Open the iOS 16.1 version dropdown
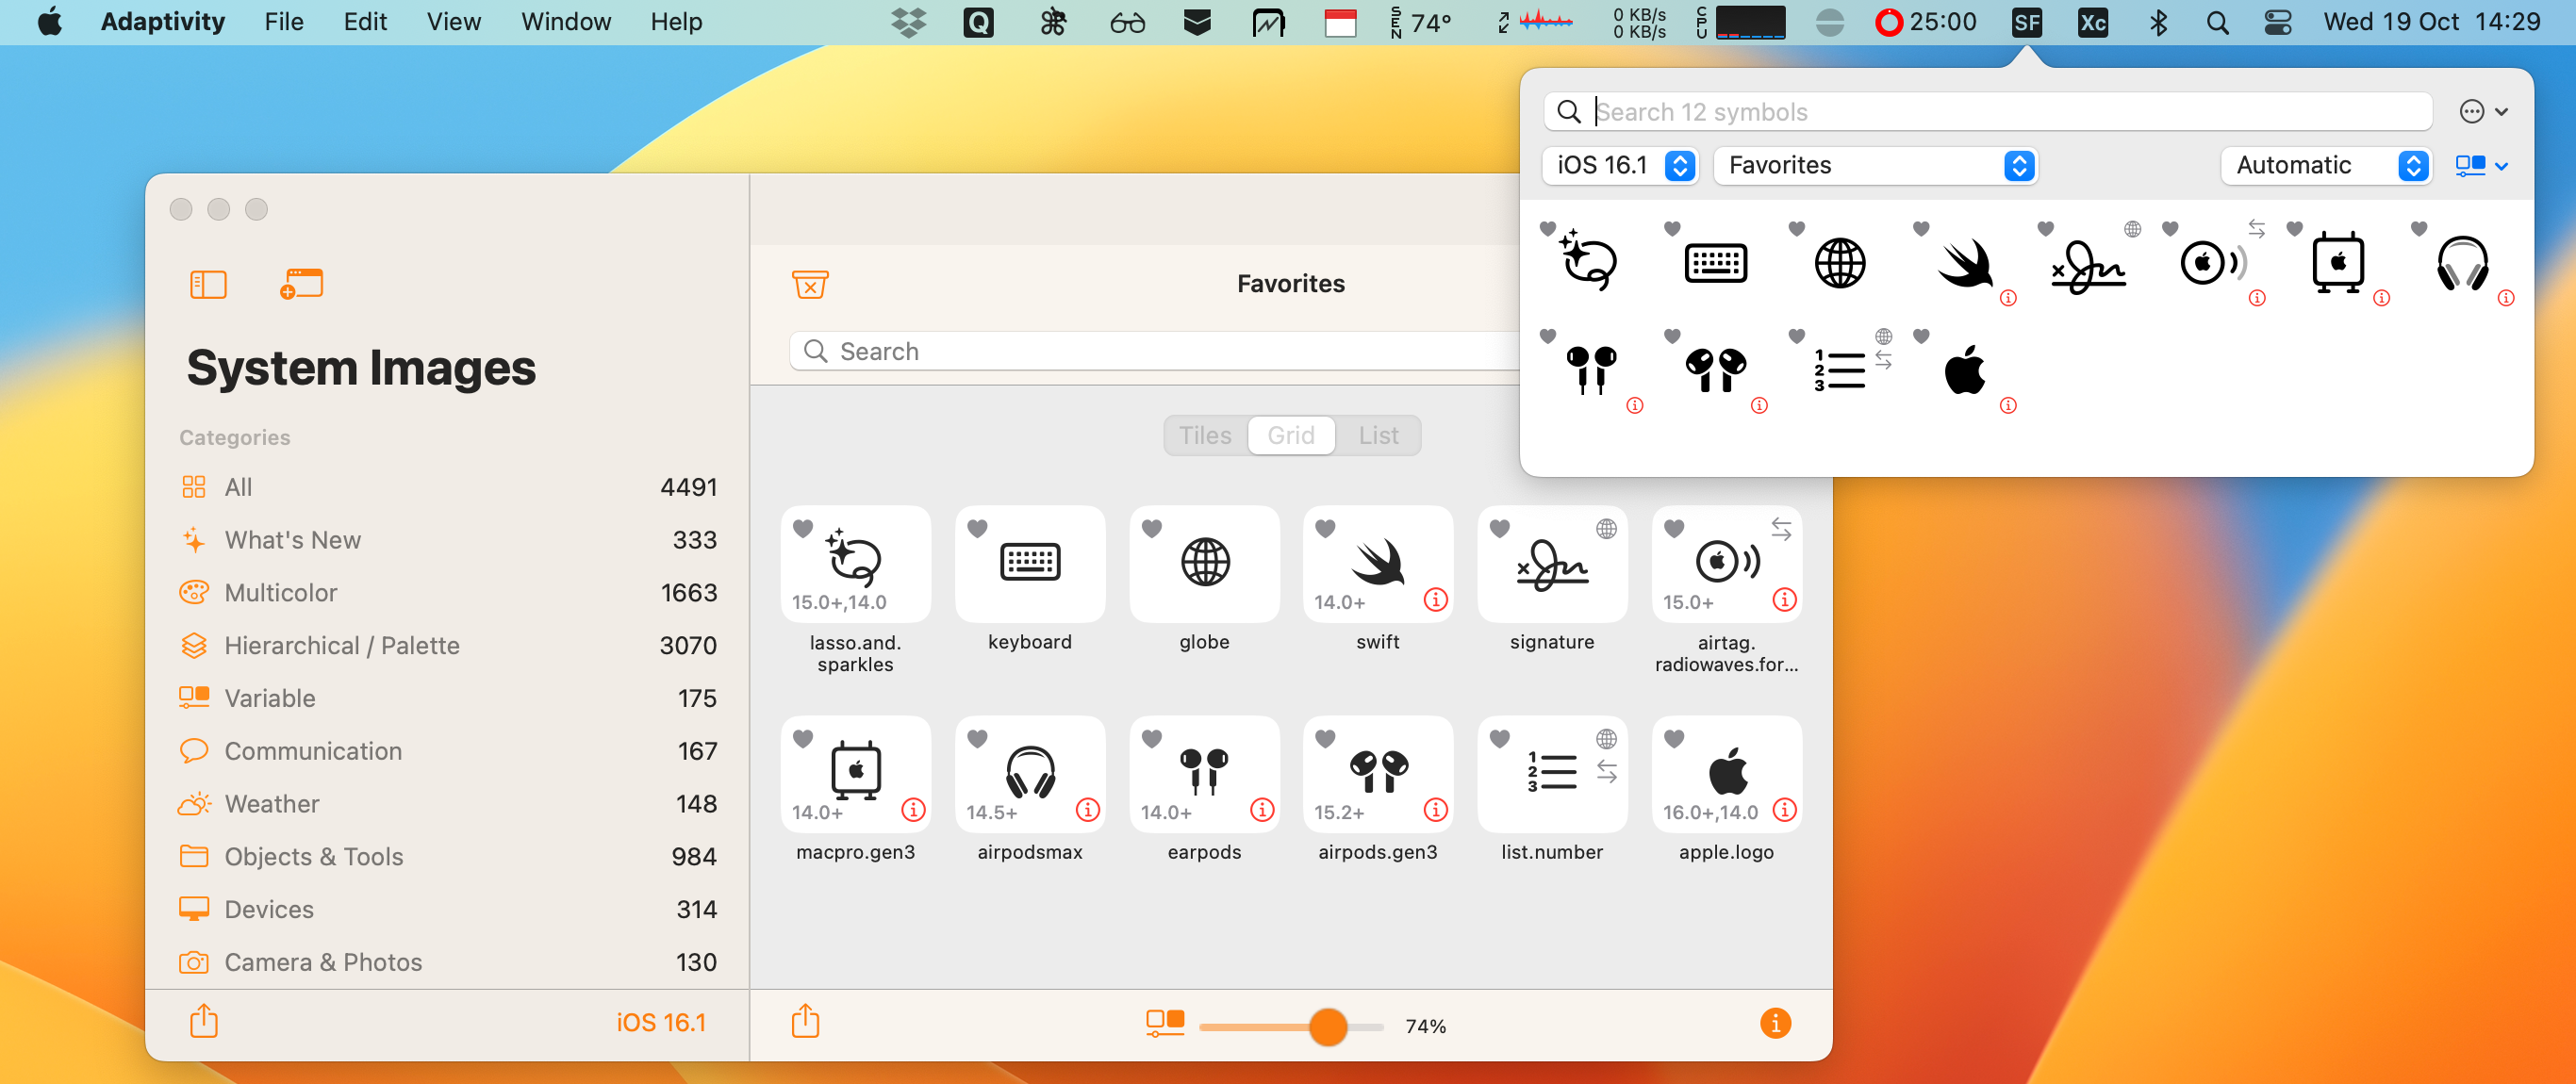The image size is (2576, 1084). 1619,165
